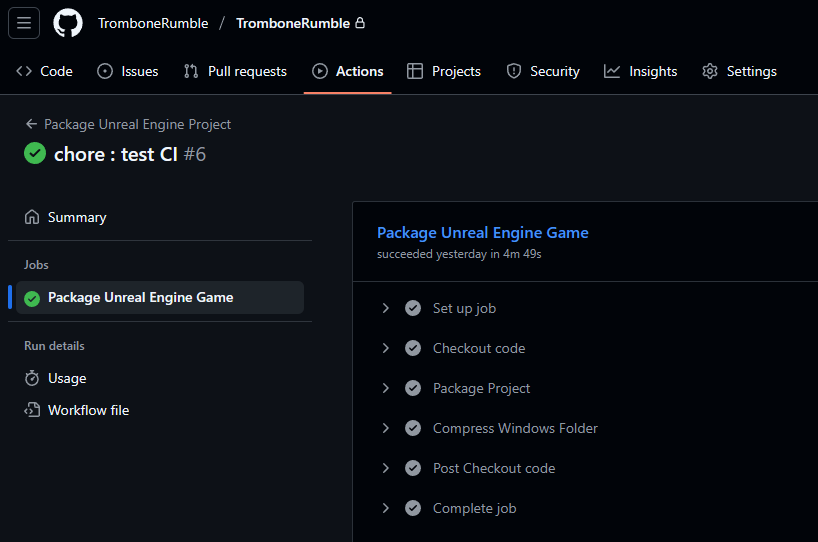Click the green success check beside run title

click(x=35, y=153)
